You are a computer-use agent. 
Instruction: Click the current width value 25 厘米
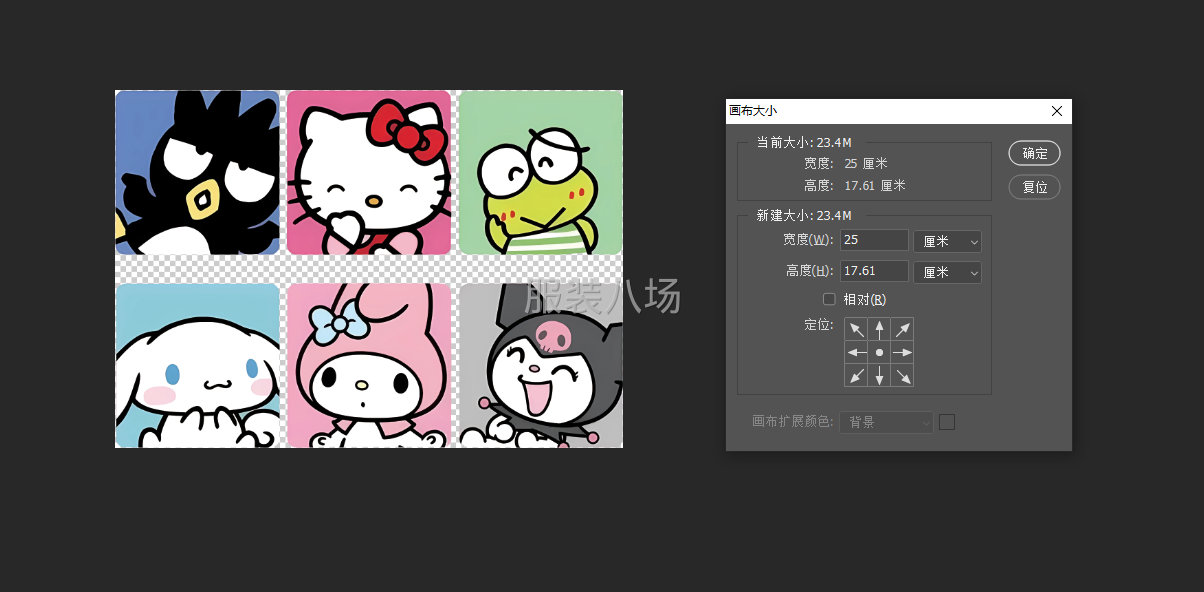pyautogui.click(x=866, y=163)
